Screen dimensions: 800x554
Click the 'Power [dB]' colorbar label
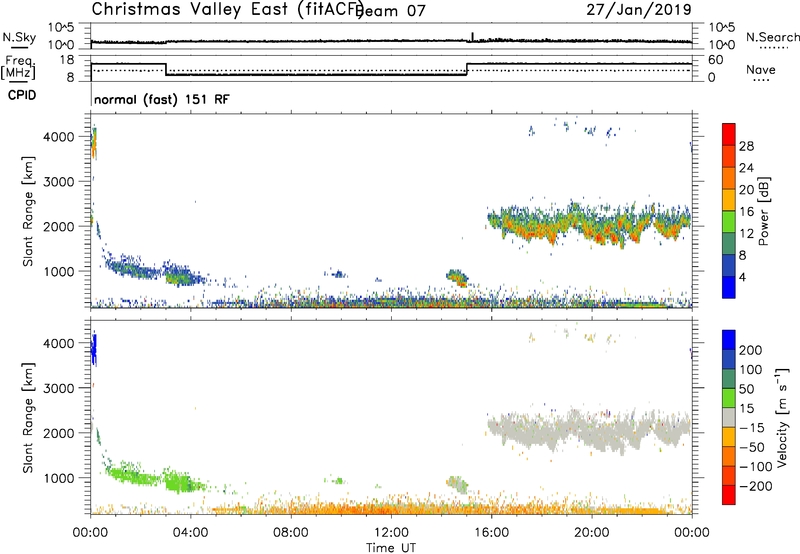tap(764, 211)
